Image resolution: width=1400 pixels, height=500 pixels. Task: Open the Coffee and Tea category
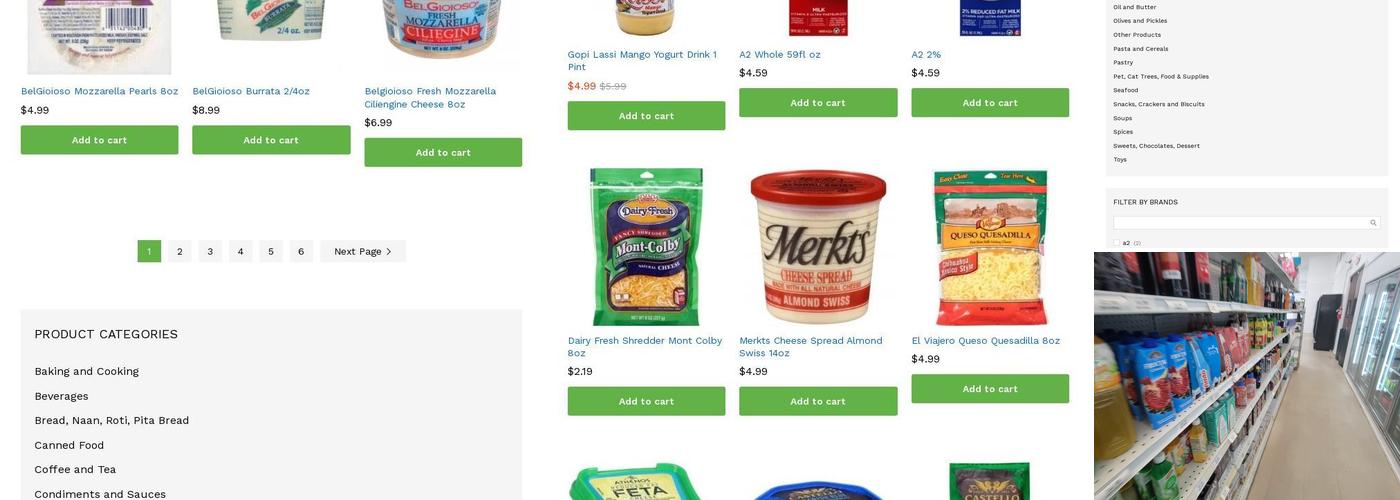click(x=75, y=469)
